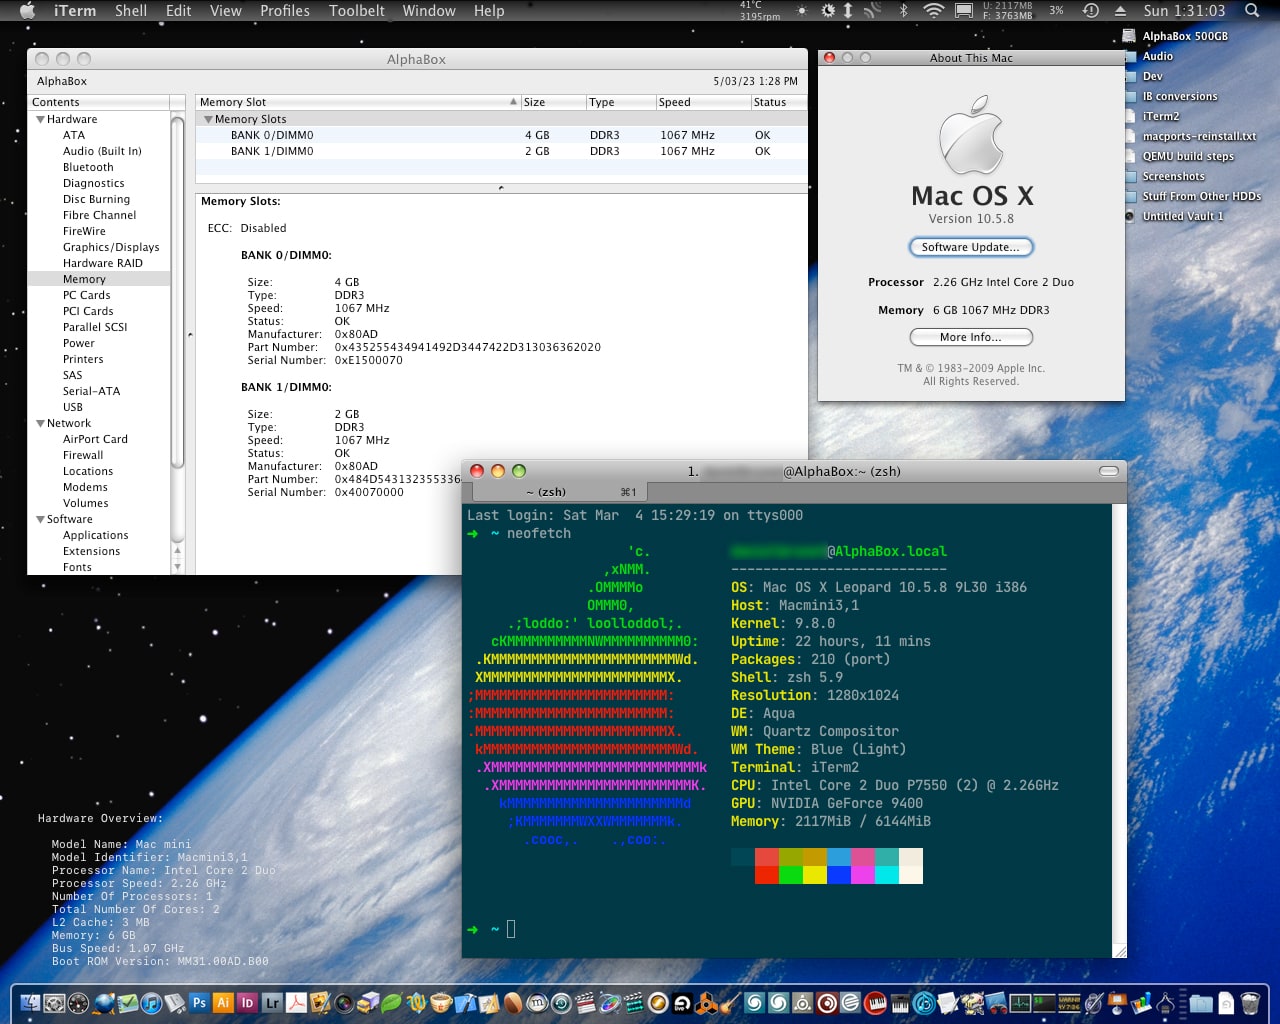
Task: Open Spotlight search in the menu bar
Action: coord(1251,11)
